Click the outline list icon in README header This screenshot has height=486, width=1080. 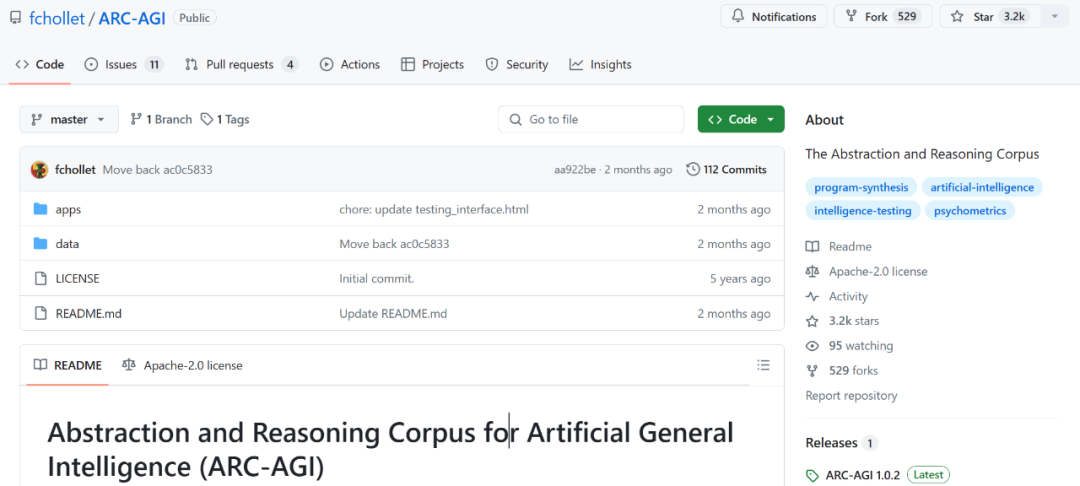[764, 365]
